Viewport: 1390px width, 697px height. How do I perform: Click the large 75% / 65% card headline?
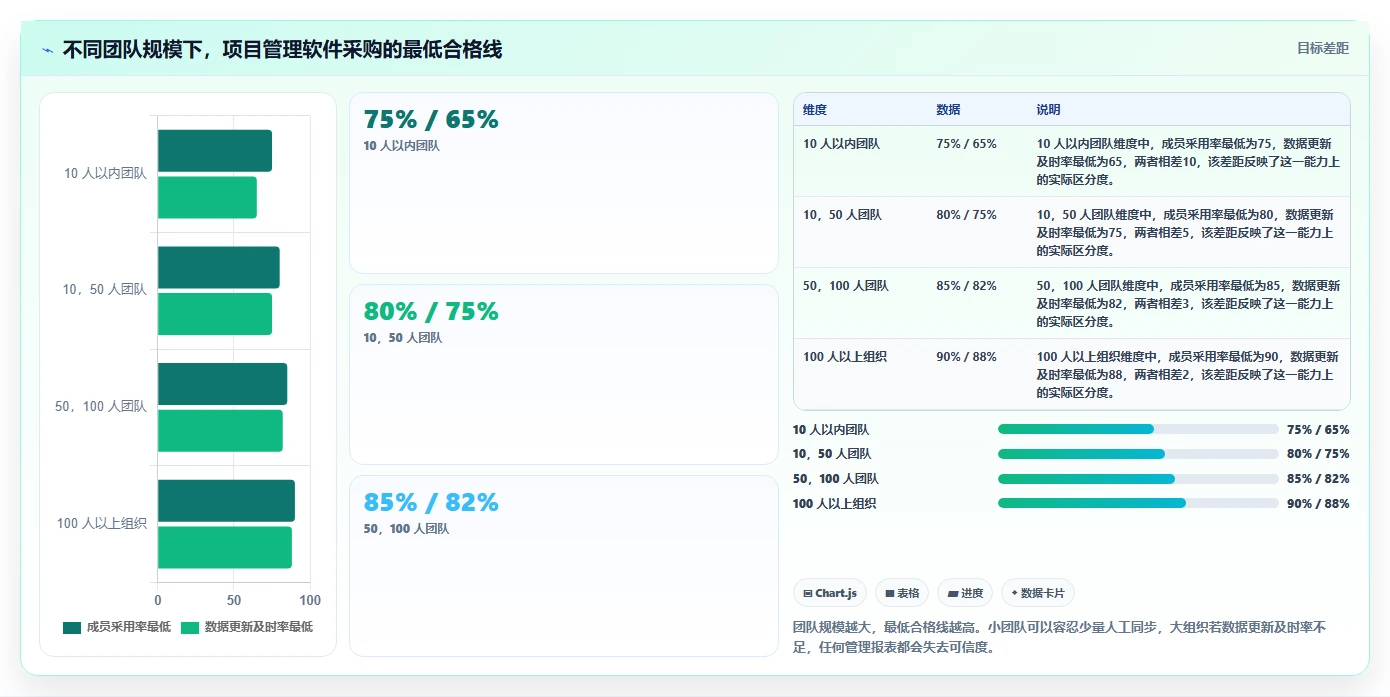tap(431, 120)
